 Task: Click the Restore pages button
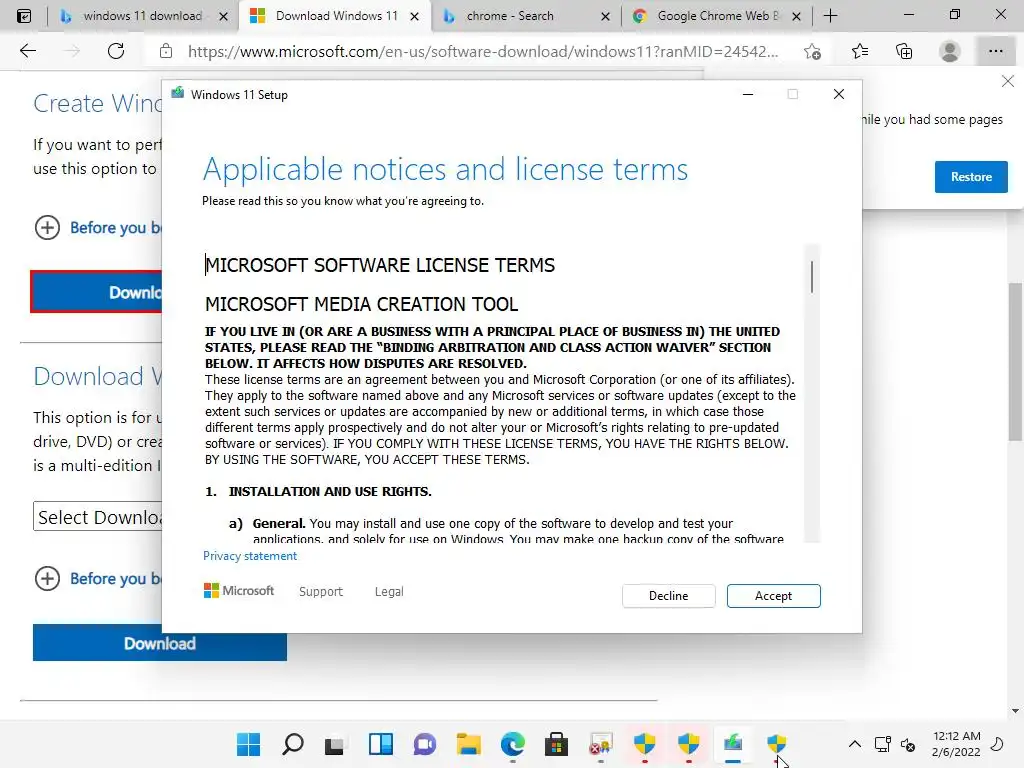970,176
